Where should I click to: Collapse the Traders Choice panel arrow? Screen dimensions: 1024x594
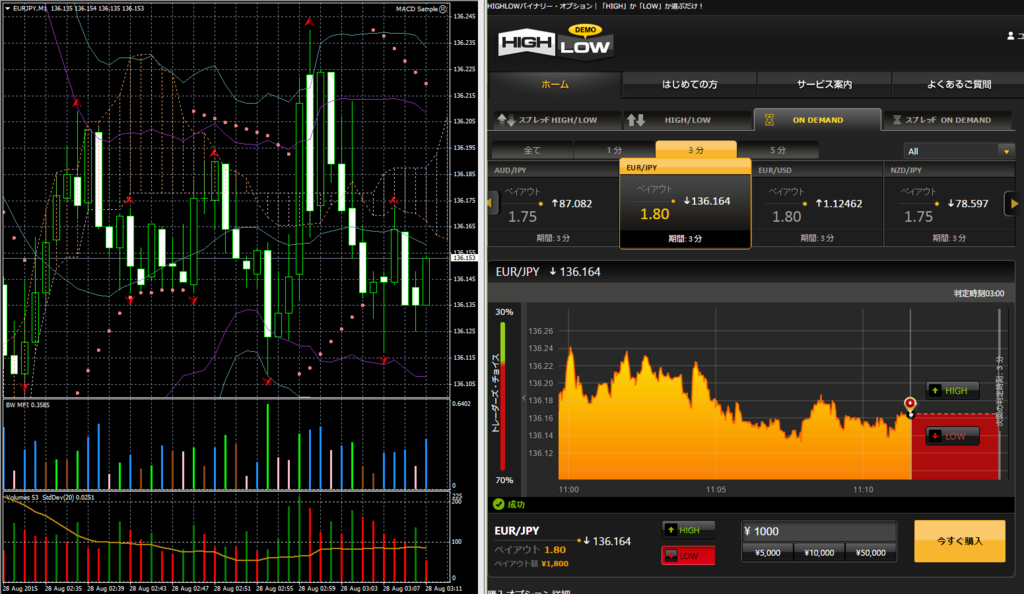coord(523,398)
